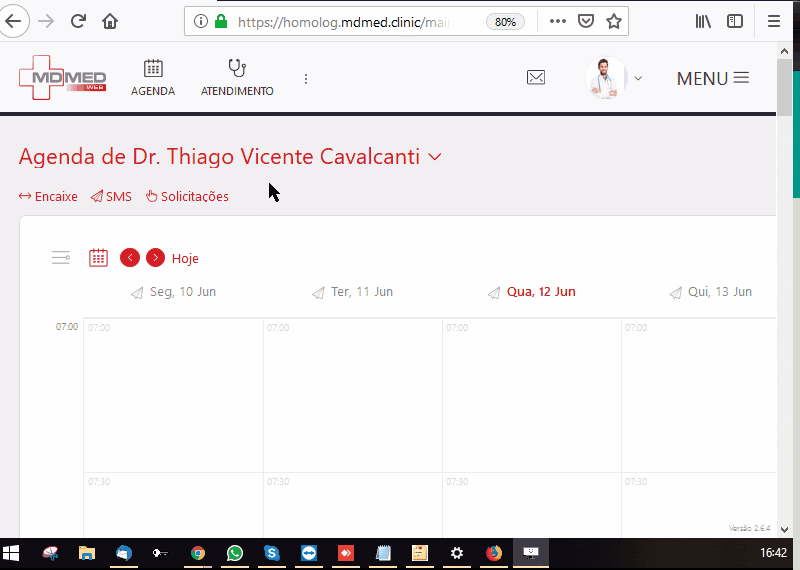Select the Qui, 13 Jun day header
This screenshot has width=800, height=570.
(x=720, y=292)
